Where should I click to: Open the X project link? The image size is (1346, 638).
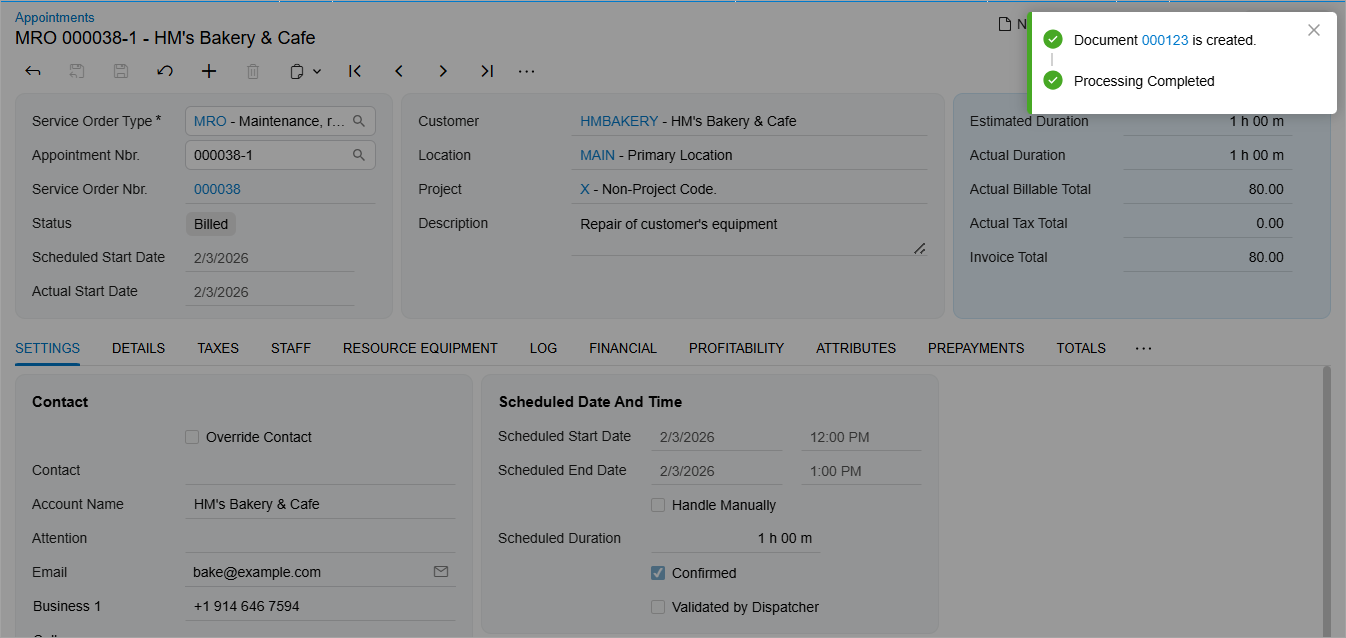coord(585,189)
